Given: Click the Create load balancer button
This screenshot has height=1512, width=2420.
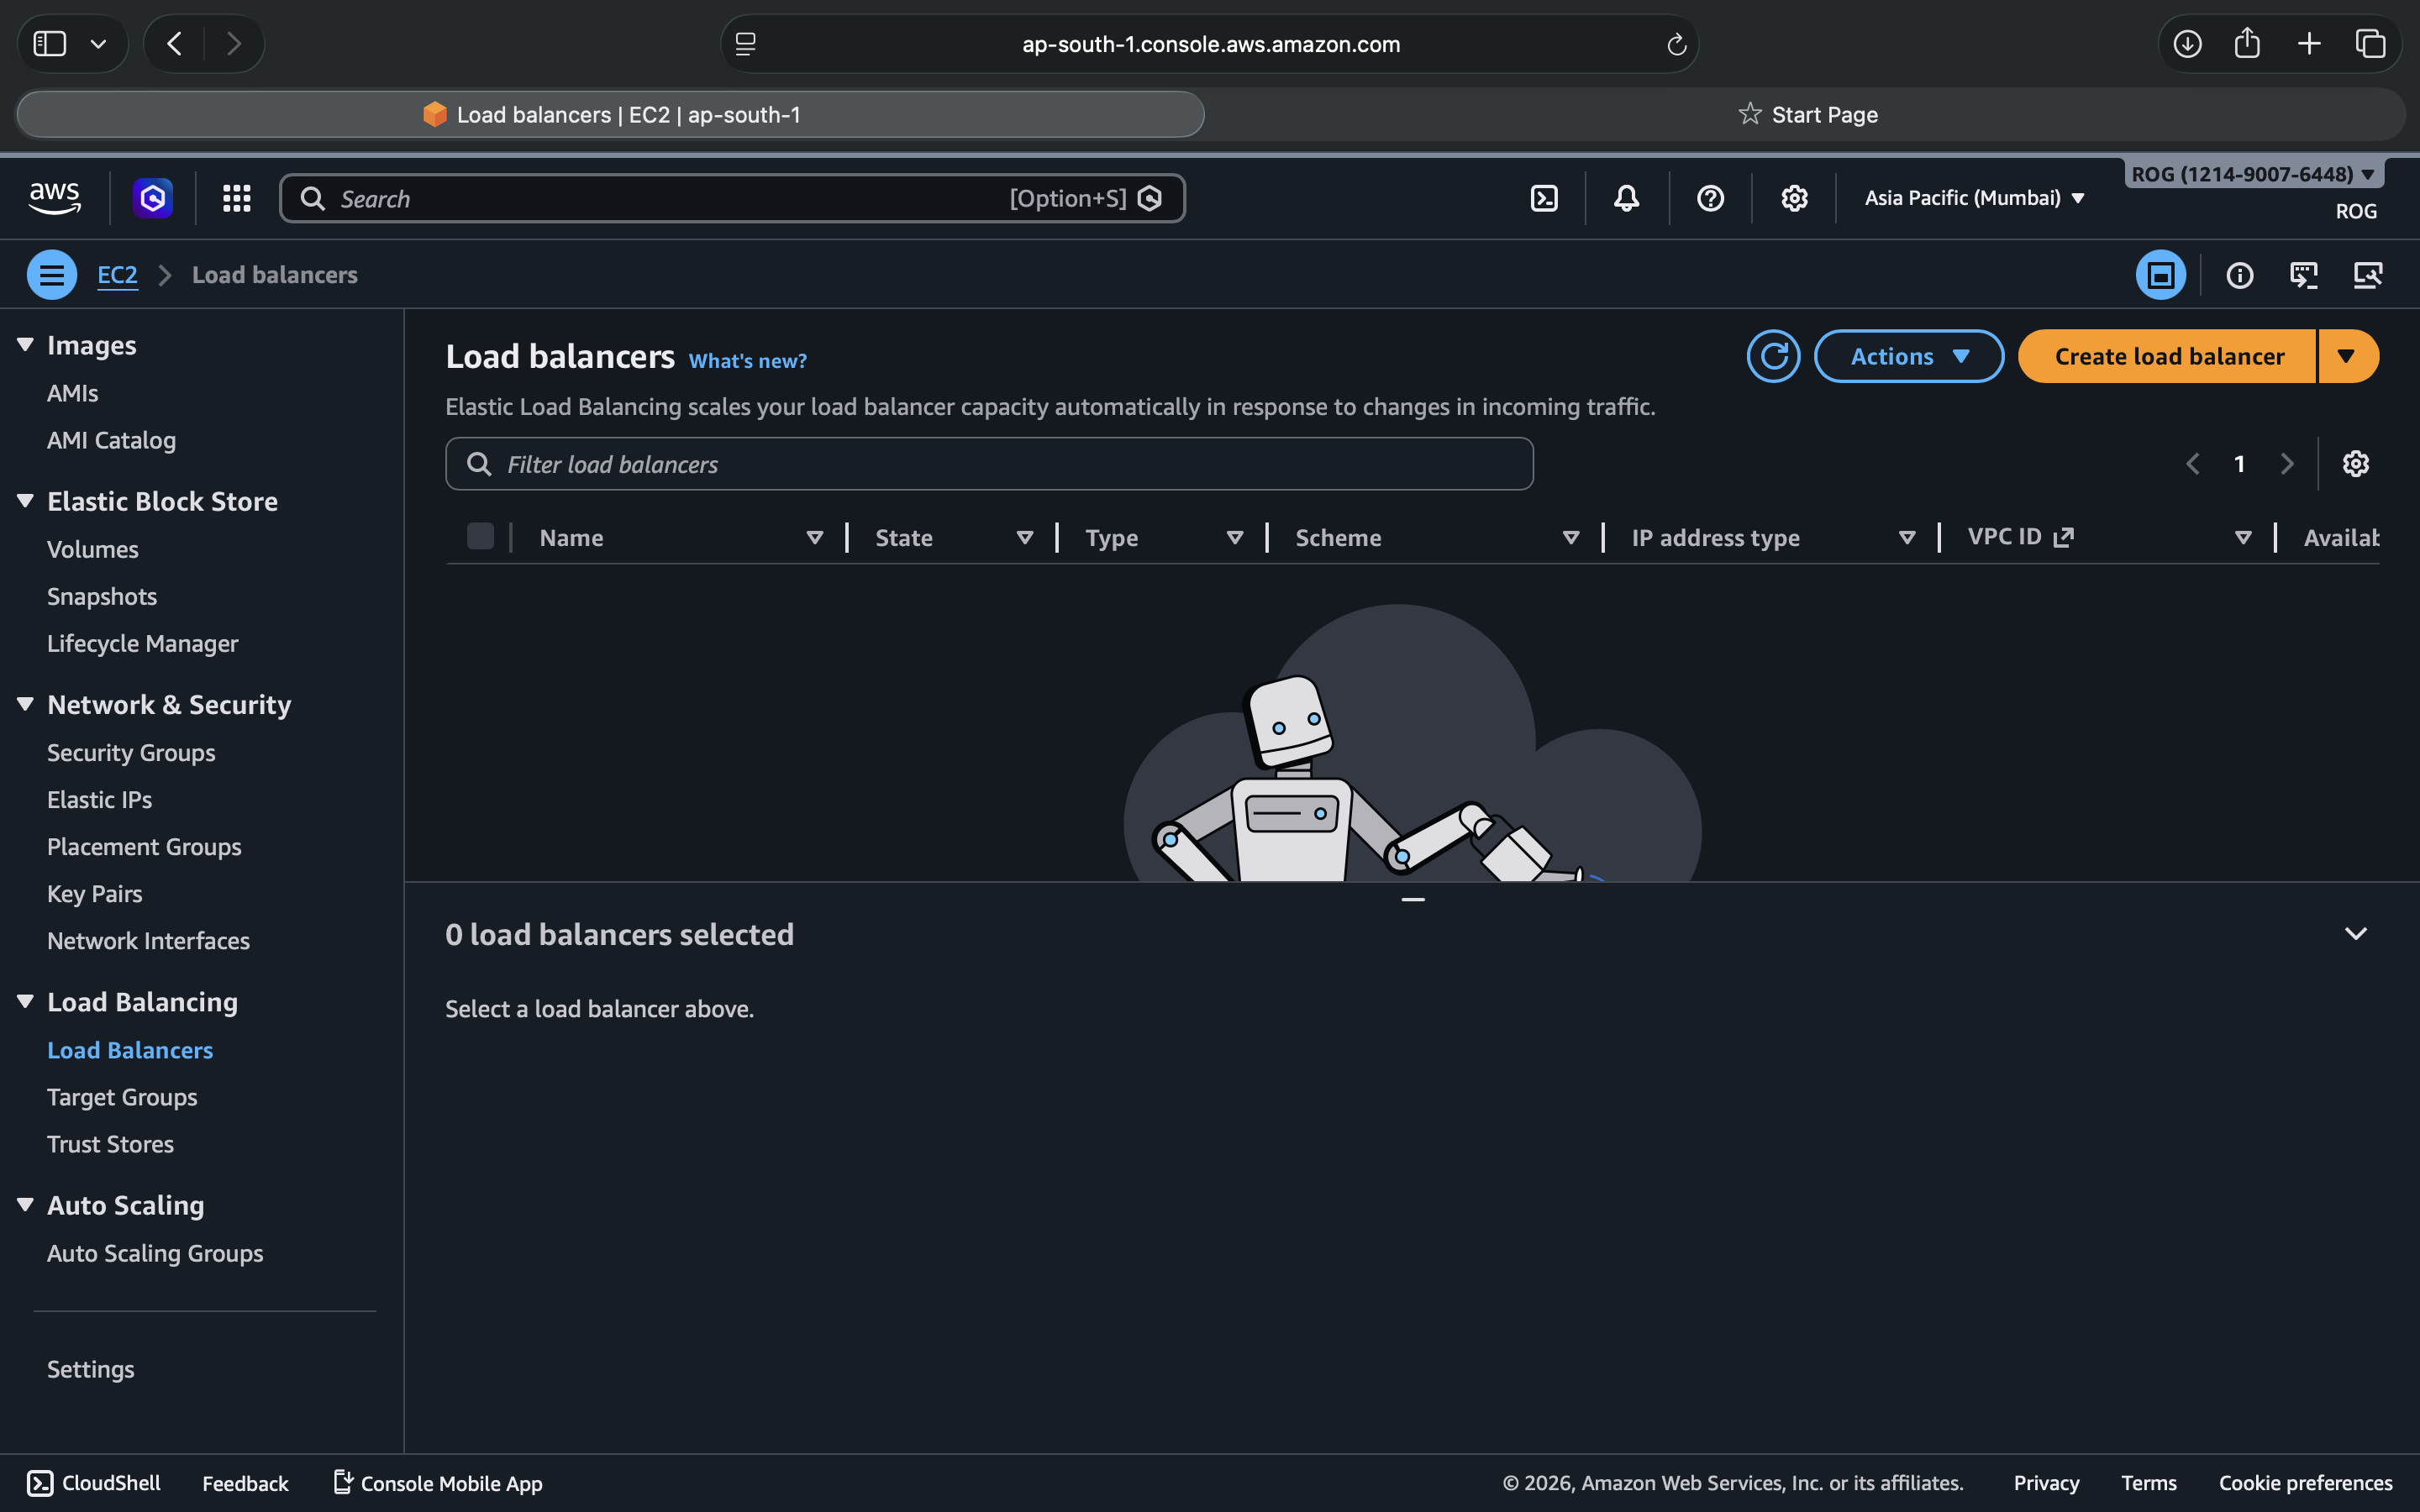Looking at the screenshot, I should [x=2168, y=356].
